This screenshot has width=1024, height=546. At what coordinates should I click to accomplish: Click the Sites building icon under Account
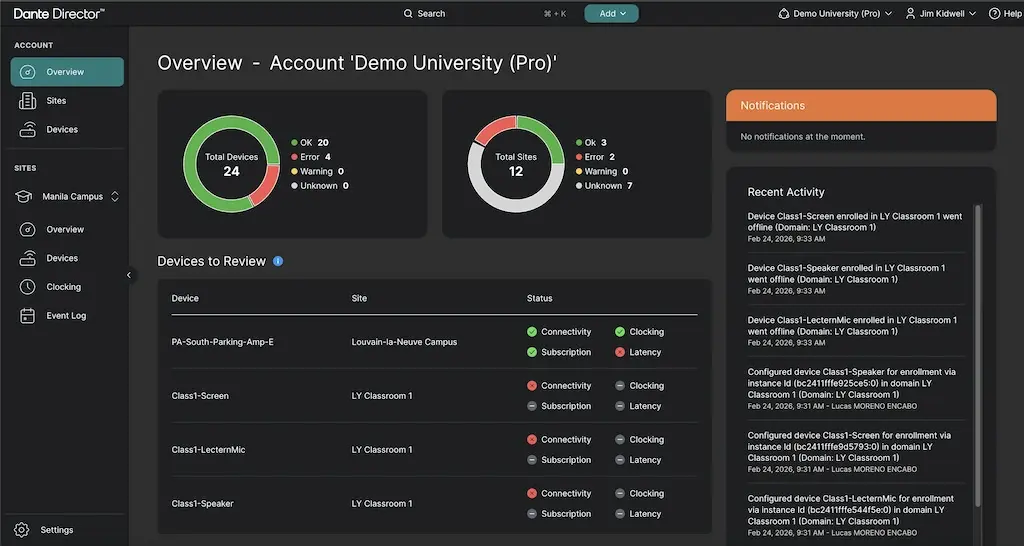[28, 101]
